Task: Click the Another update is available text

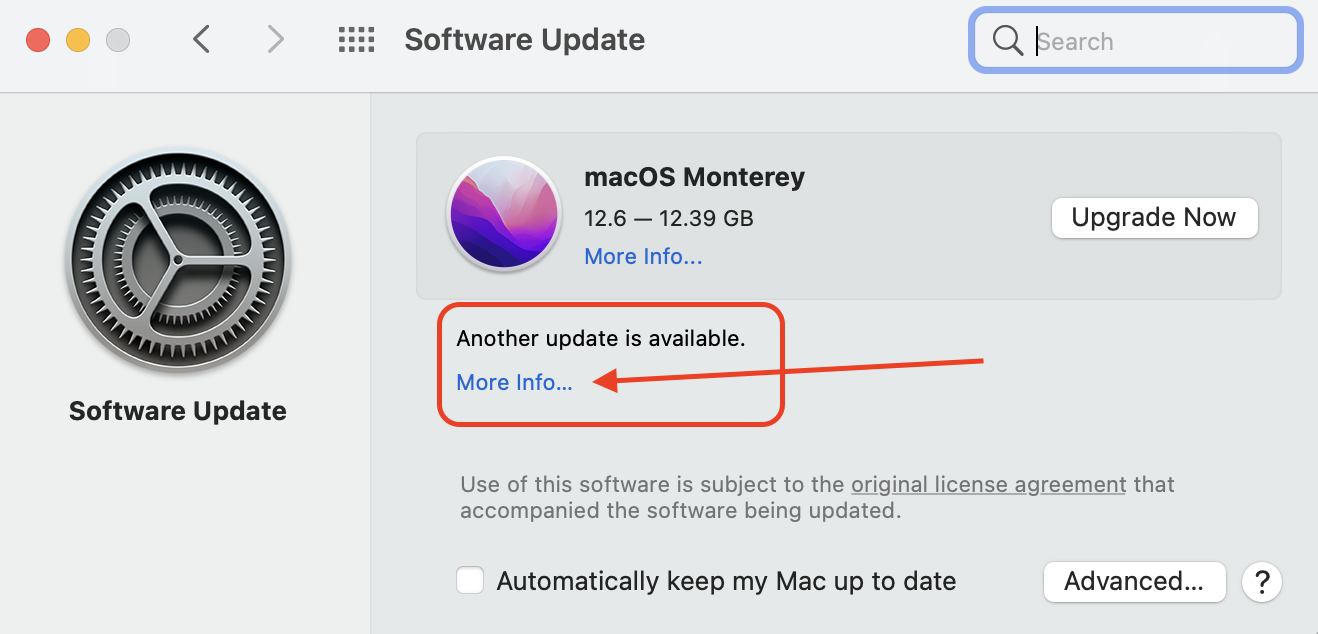Action: pos(601,338)
